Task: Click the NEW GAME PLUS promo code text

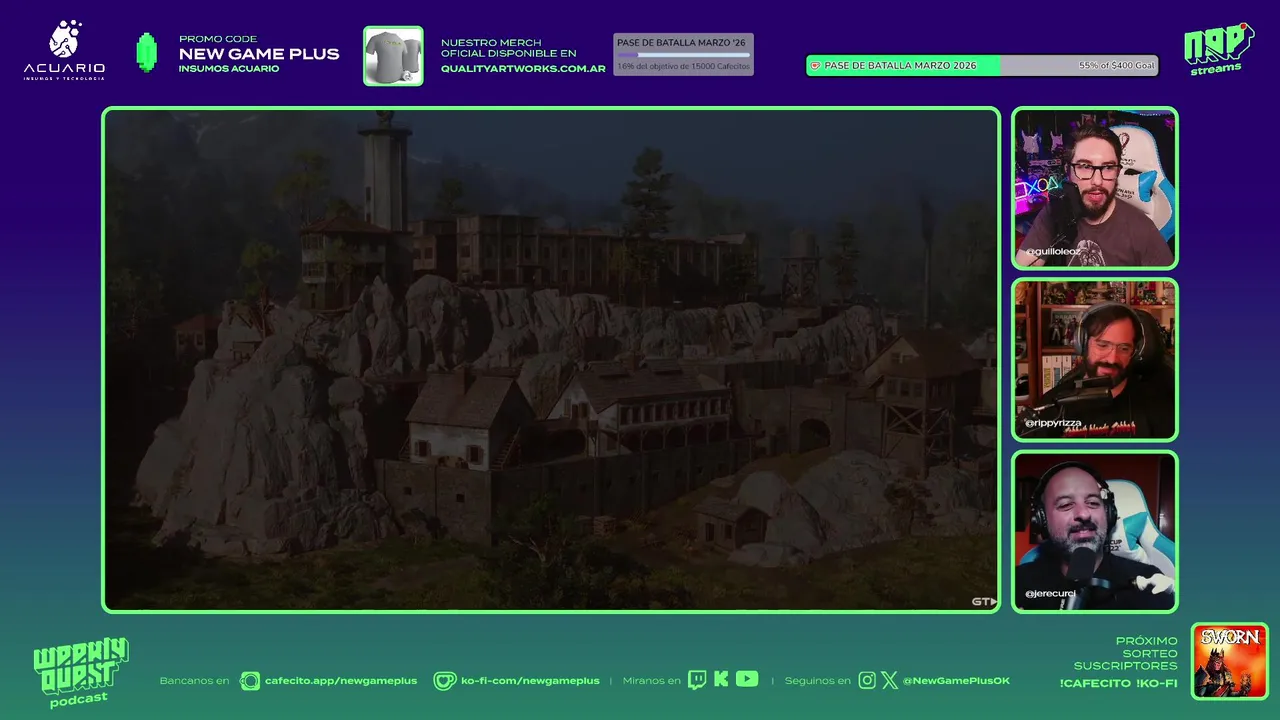Action: tap(259, 54)
